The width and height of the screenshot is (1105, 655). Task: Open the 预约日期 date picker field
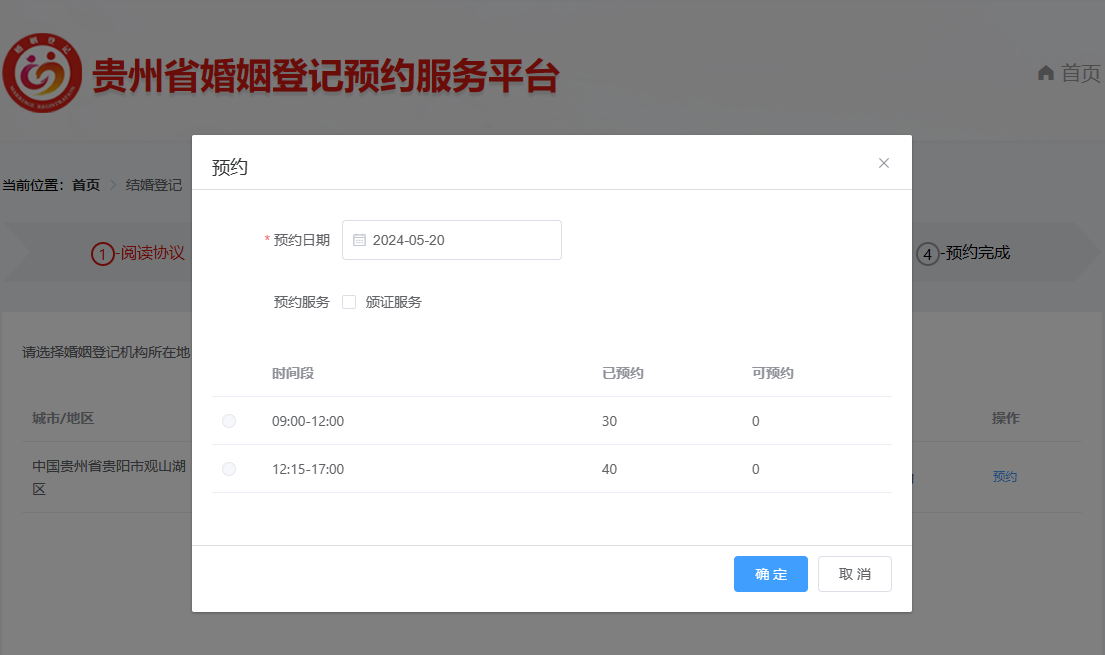click(452, 240)
